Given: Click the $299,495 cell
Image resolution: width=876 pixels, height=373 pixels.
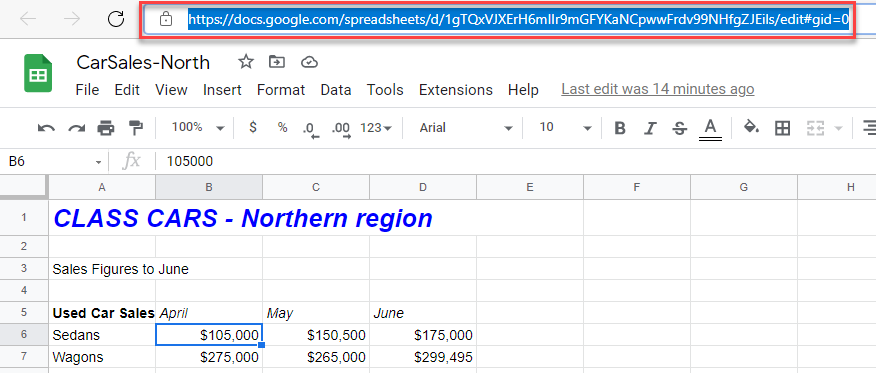Looking at the screenshot, I should pos(423,357).
